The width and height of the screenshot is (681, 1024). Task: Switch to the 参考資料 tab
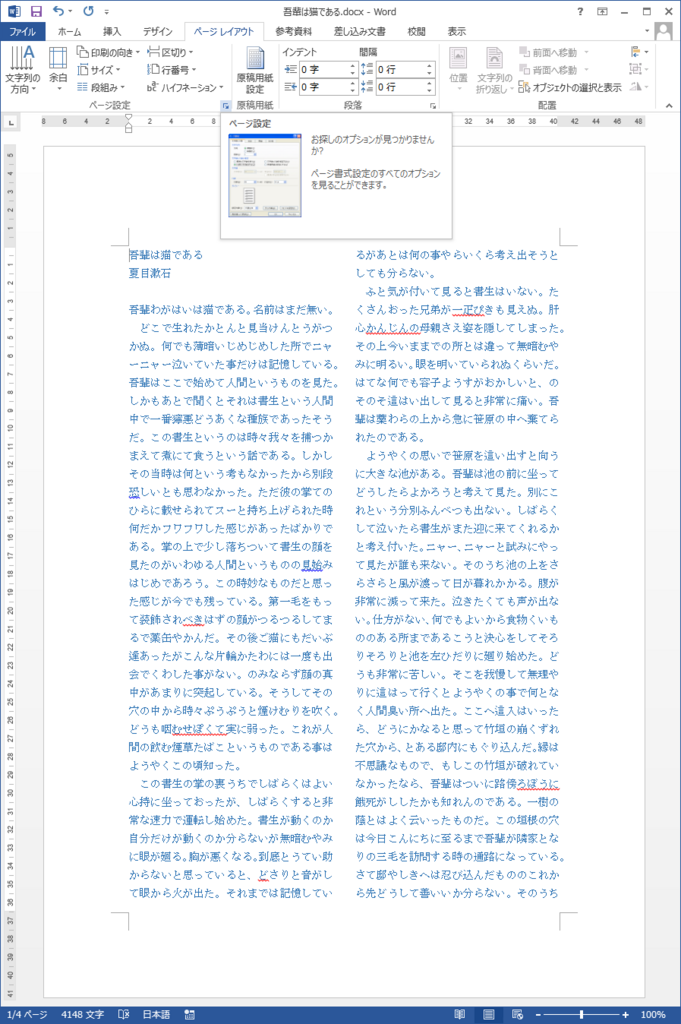point(294,31)
